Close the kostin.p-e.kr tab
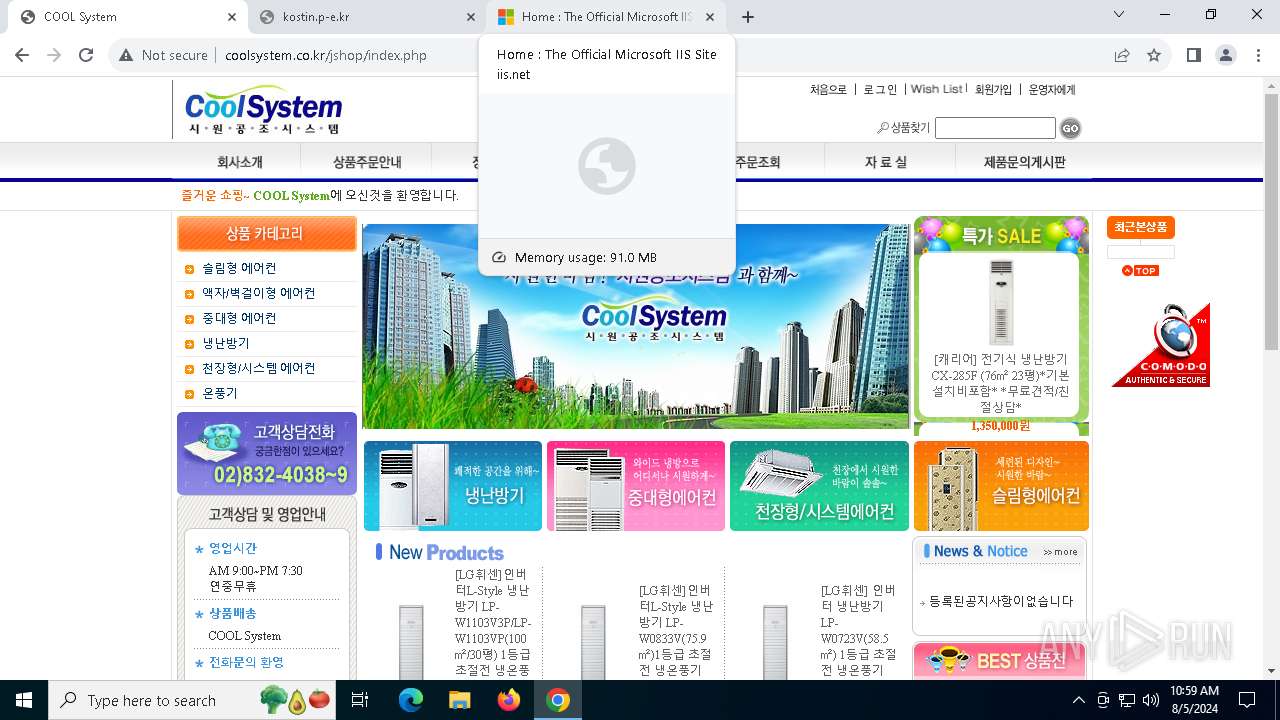The height and width of the screenshot is (720, 1280). (471, 17)
